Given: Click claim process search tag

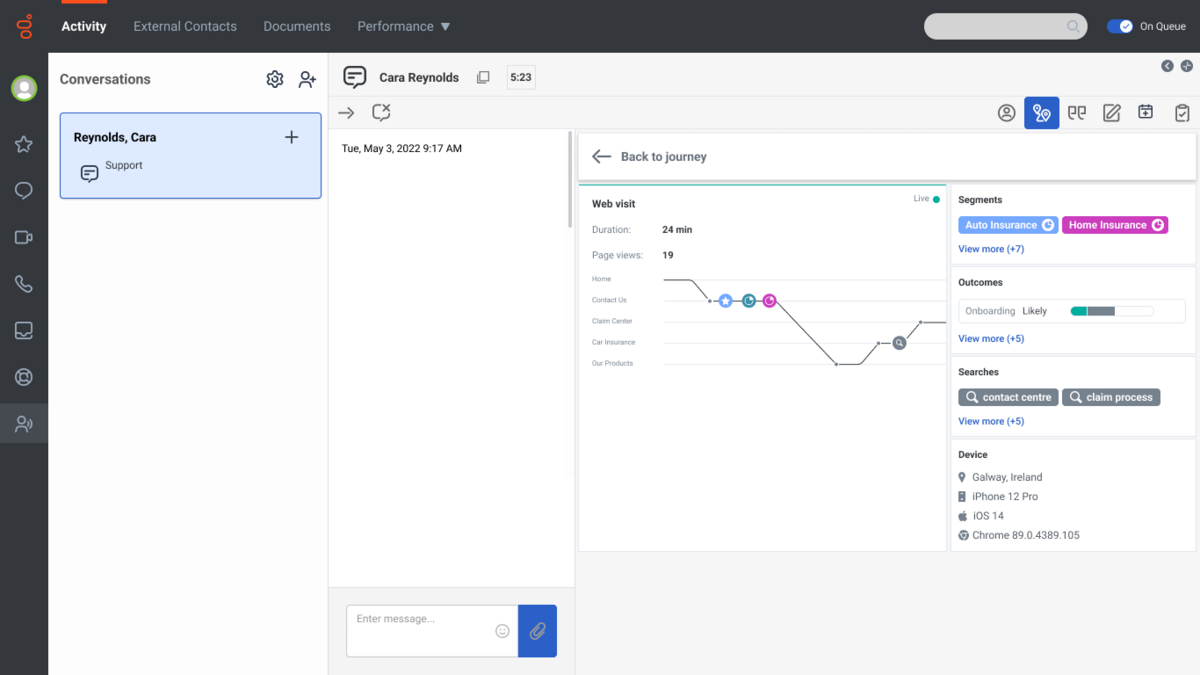Looking at the screenshot, I should click(1111, 397).
